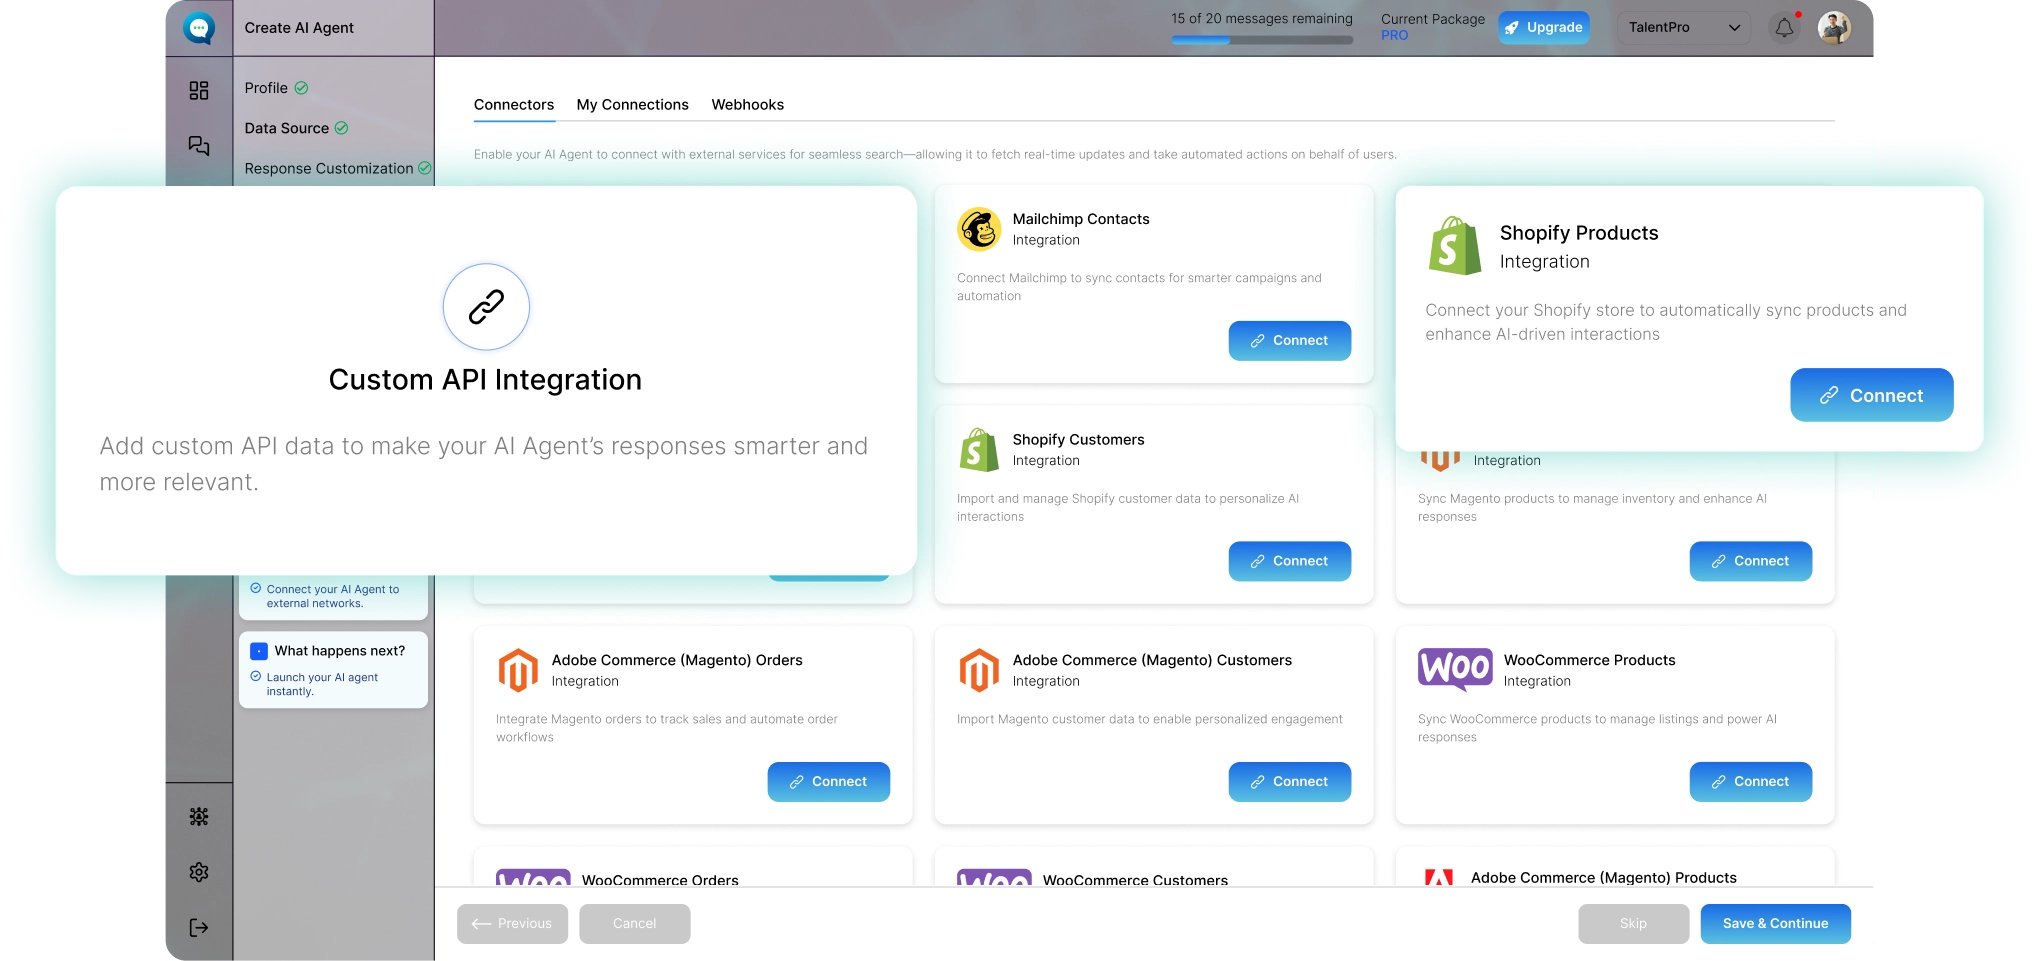
Task: Click the 'Adobe Commerce (Magento) Orders' title
Action: pyautogui.click(x=677, y=660)
